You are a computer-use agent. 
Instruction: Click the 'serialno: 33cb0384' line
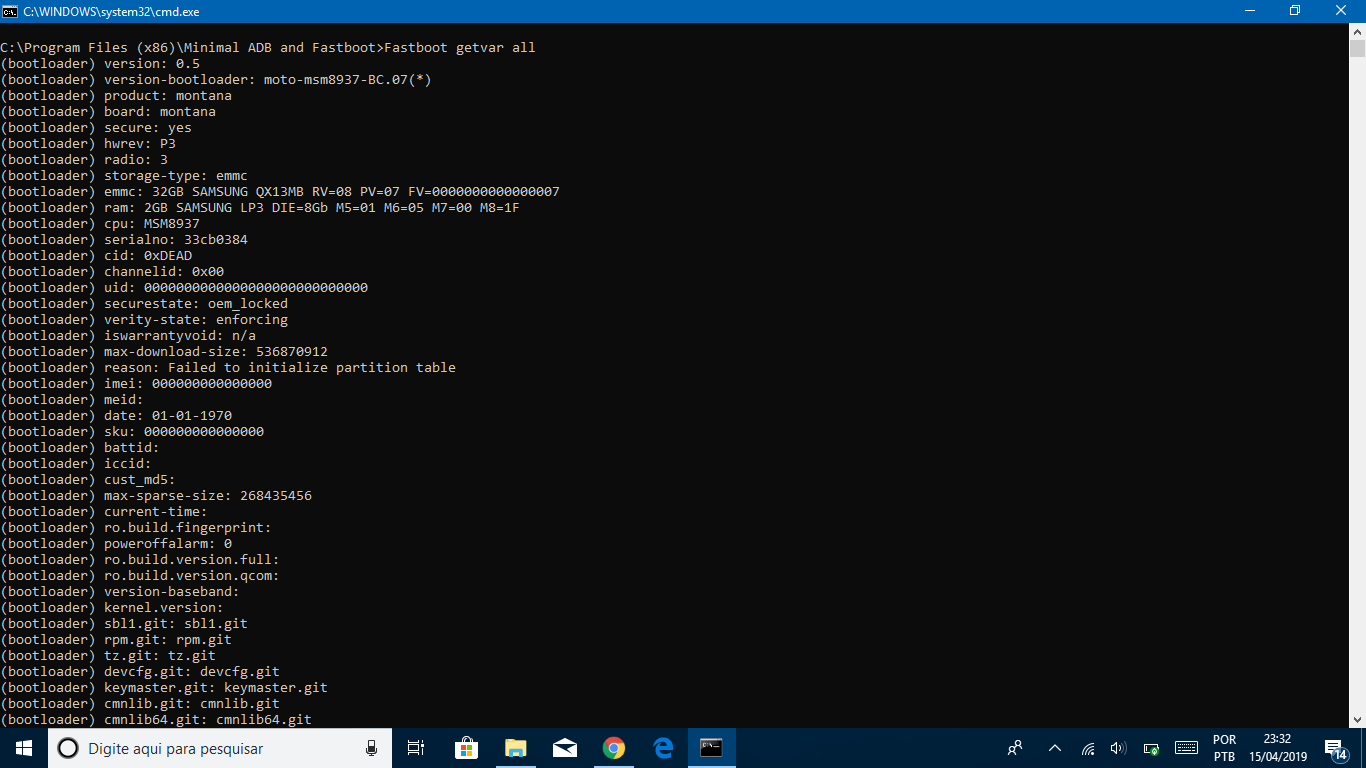pos(124,240)
